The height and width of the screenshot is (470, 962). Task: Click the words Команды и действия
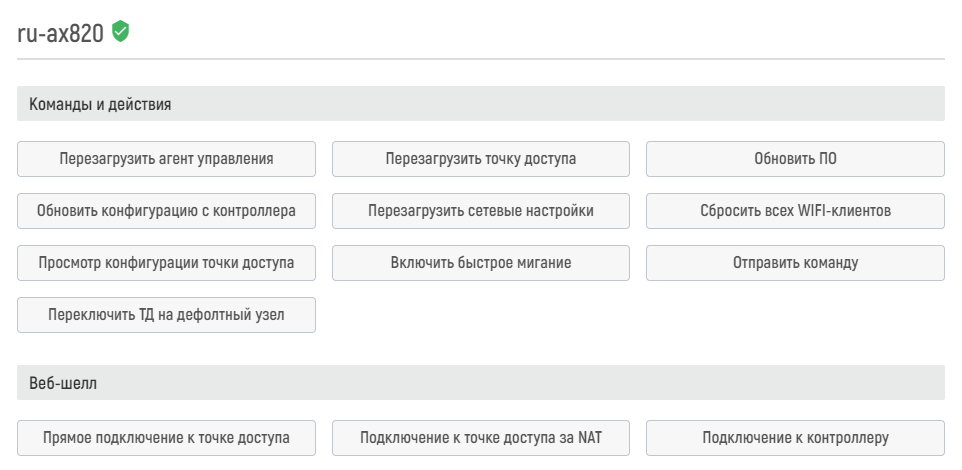[100, 104]
